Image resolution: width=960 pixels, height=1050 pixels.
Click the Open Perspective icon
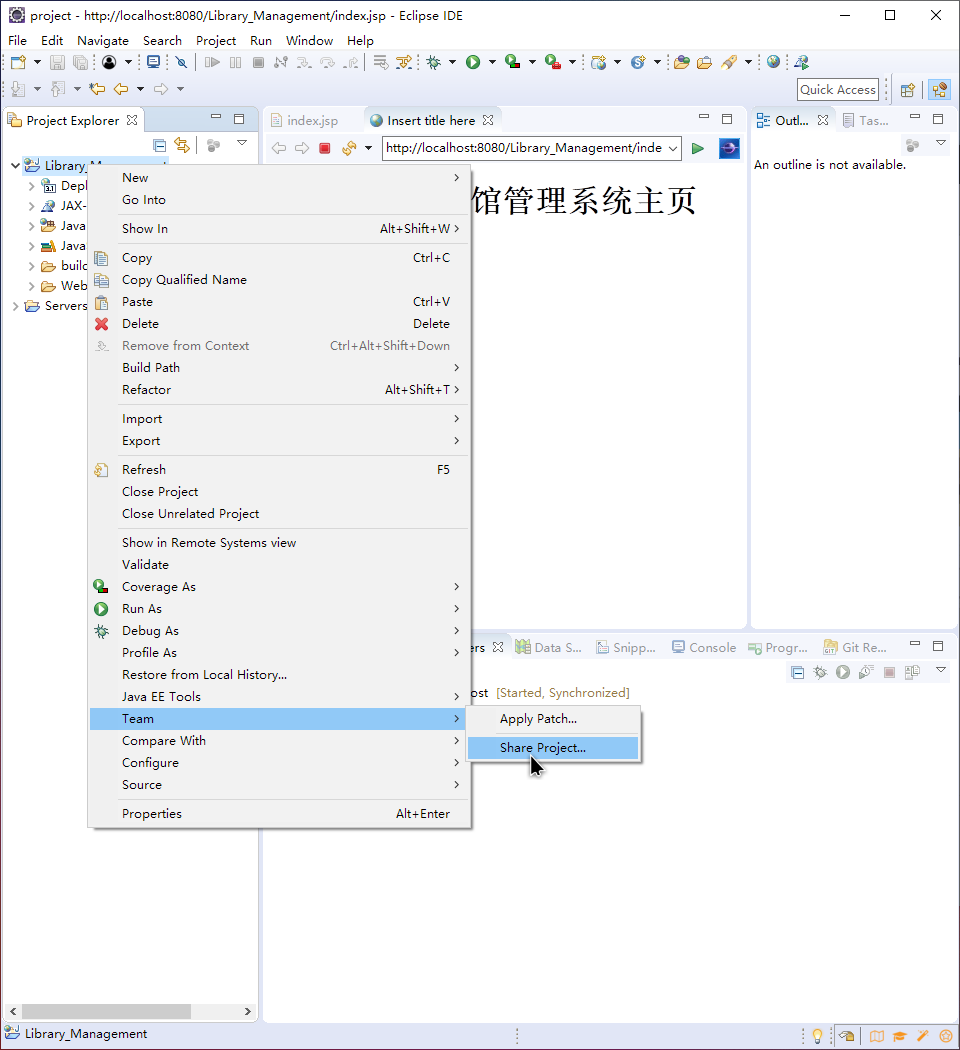point(908,90)
